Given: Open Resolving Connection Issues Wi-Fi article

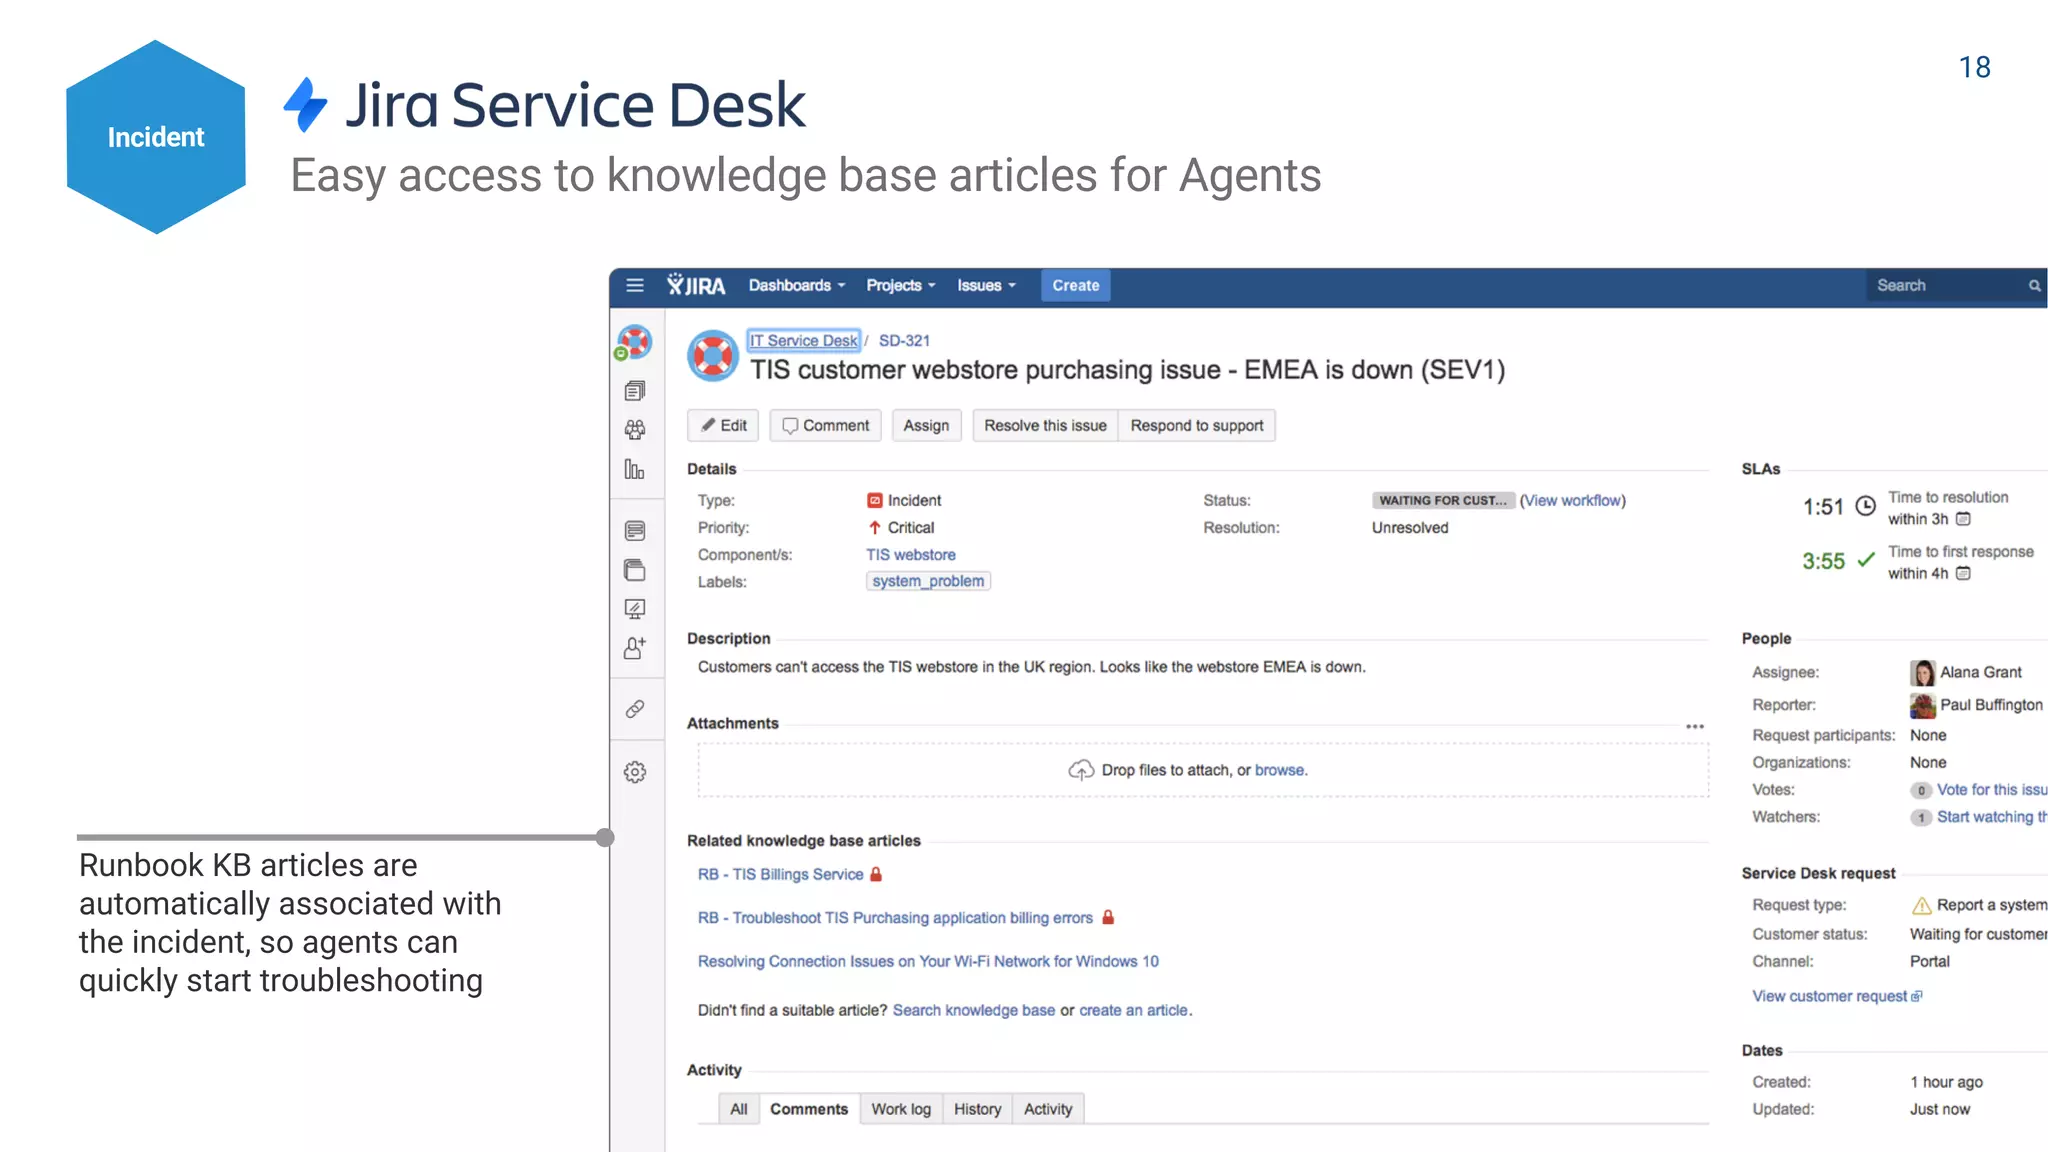Looking at the screenshot, I should (x=928, y=962).
